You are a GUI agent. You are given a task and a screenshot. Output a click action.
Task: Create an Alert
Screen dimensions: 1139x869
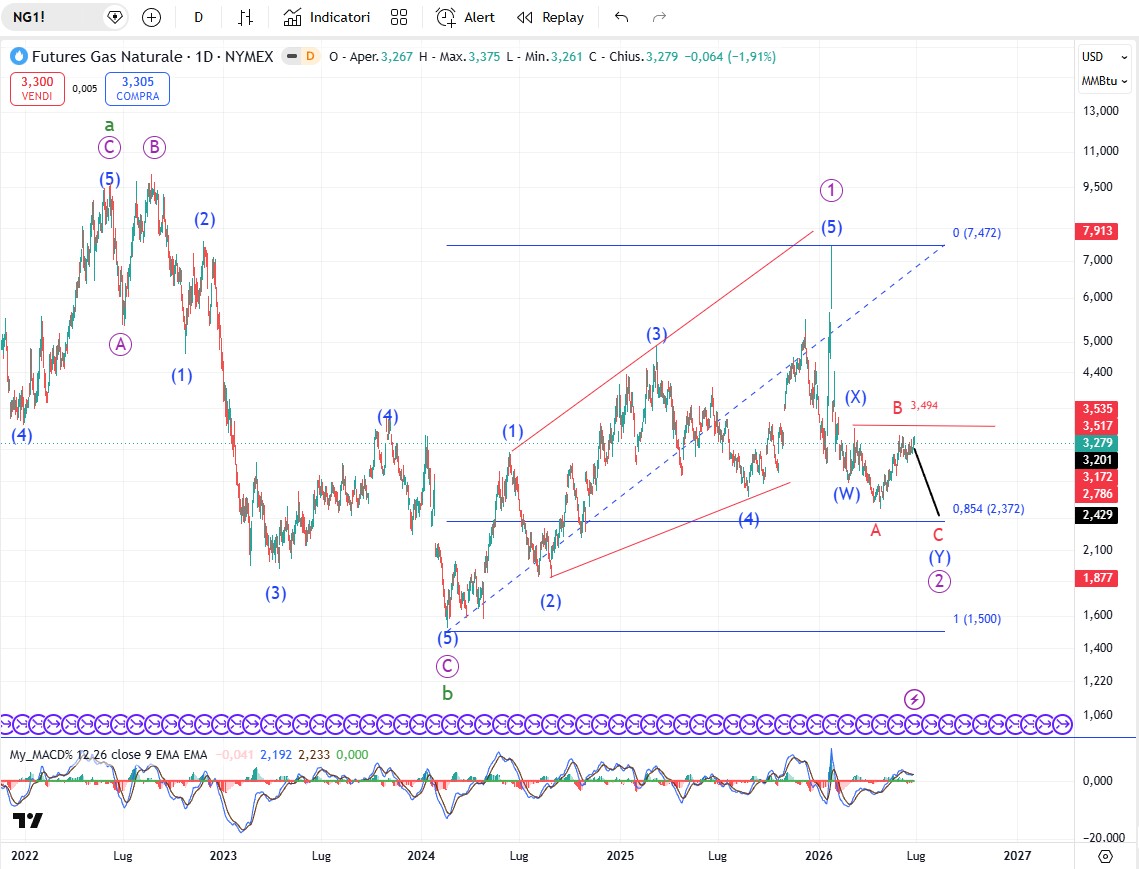tap(466, 17)
